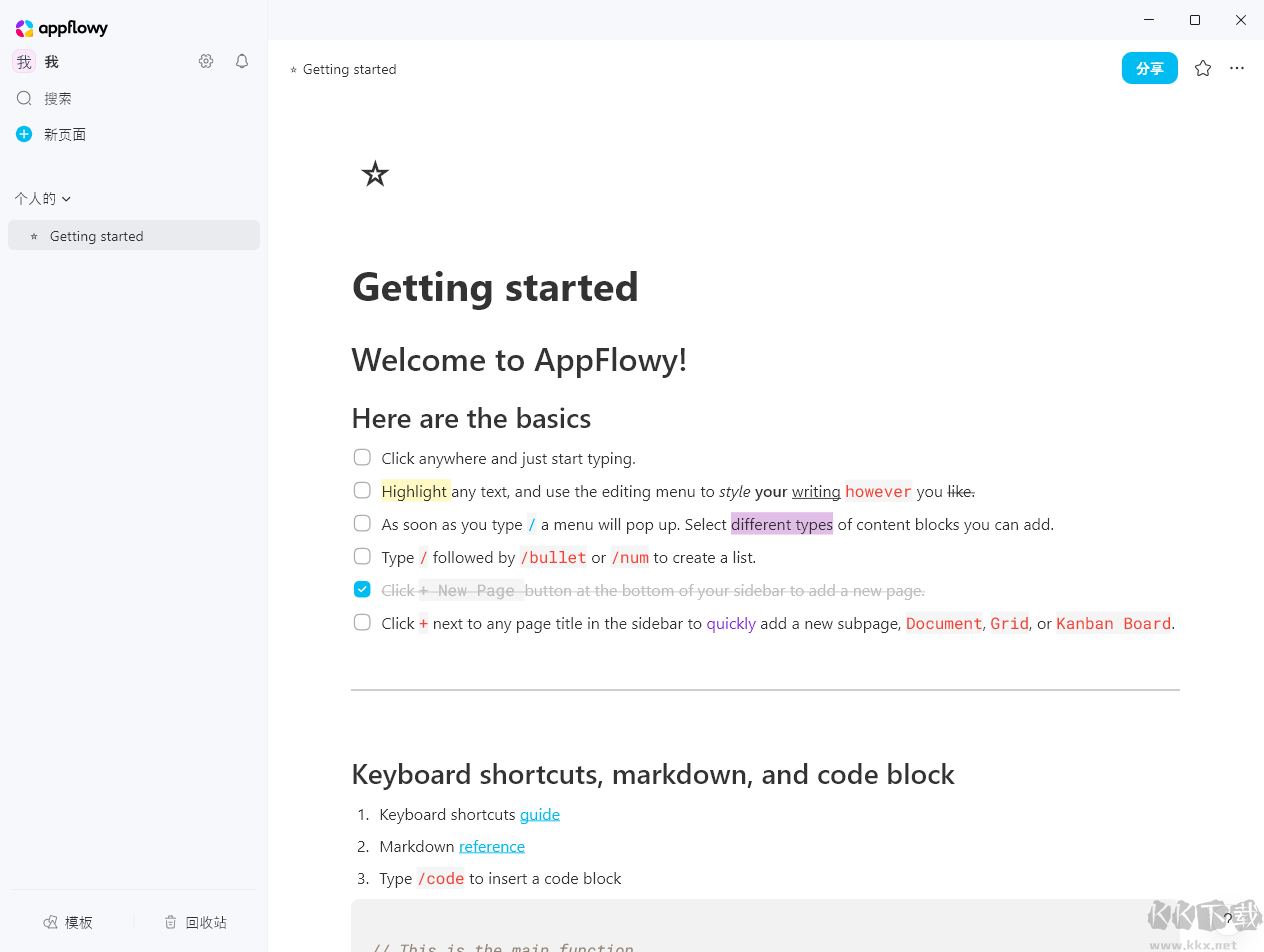
Task: Click the Getting started breadcrumb
Action: [x=349, y=68]
